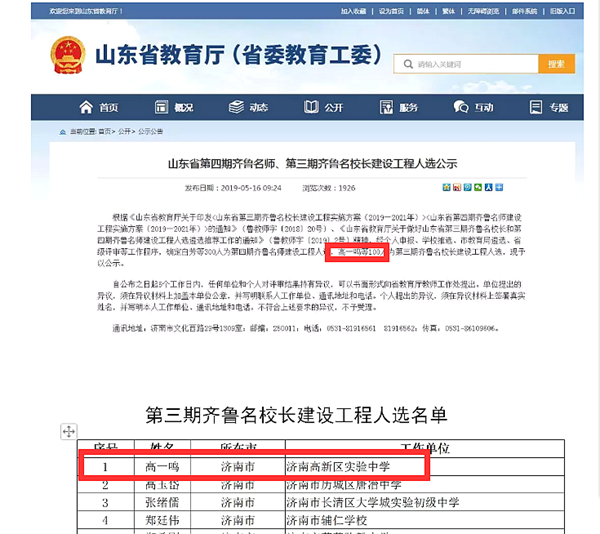Image resolution: width=600 pixels, height=534 pixels.
Task: Click the article headline 山东省第四期齐鲁名师
Action: pyautogui.click(x=312, y=164)
